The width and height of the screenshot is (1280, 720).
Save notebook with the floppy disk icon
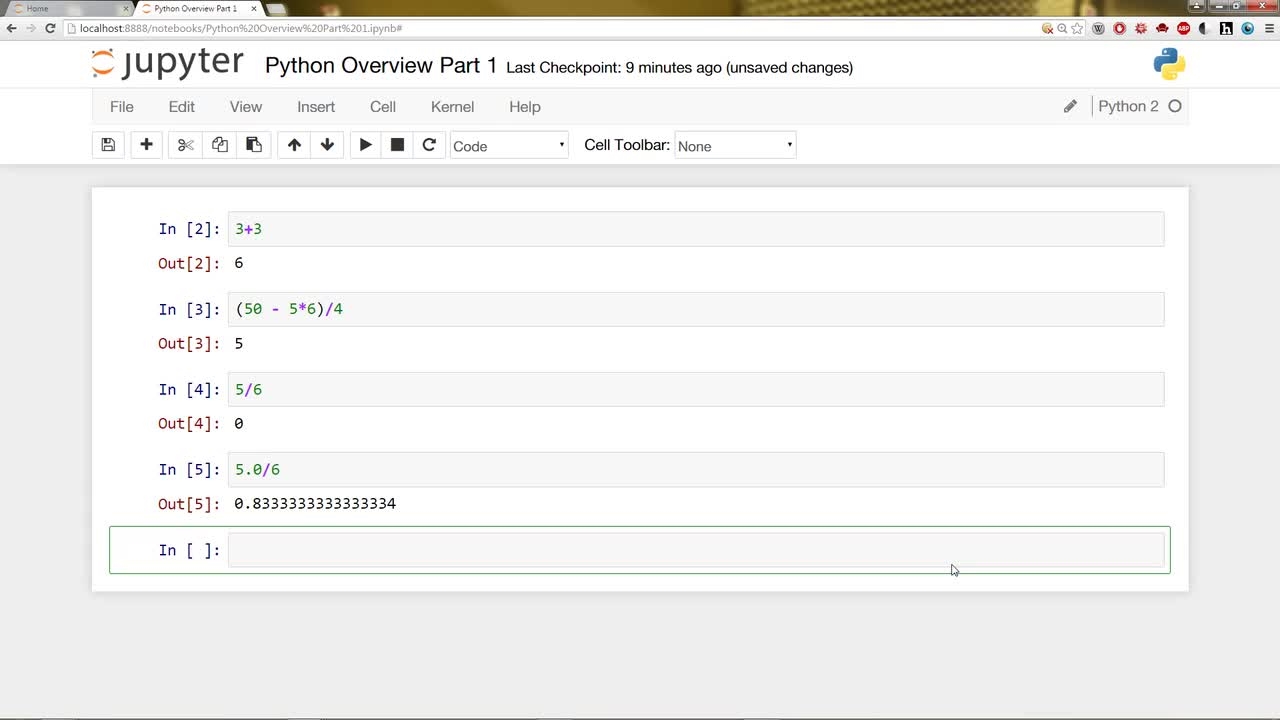[x=108, y=145]
